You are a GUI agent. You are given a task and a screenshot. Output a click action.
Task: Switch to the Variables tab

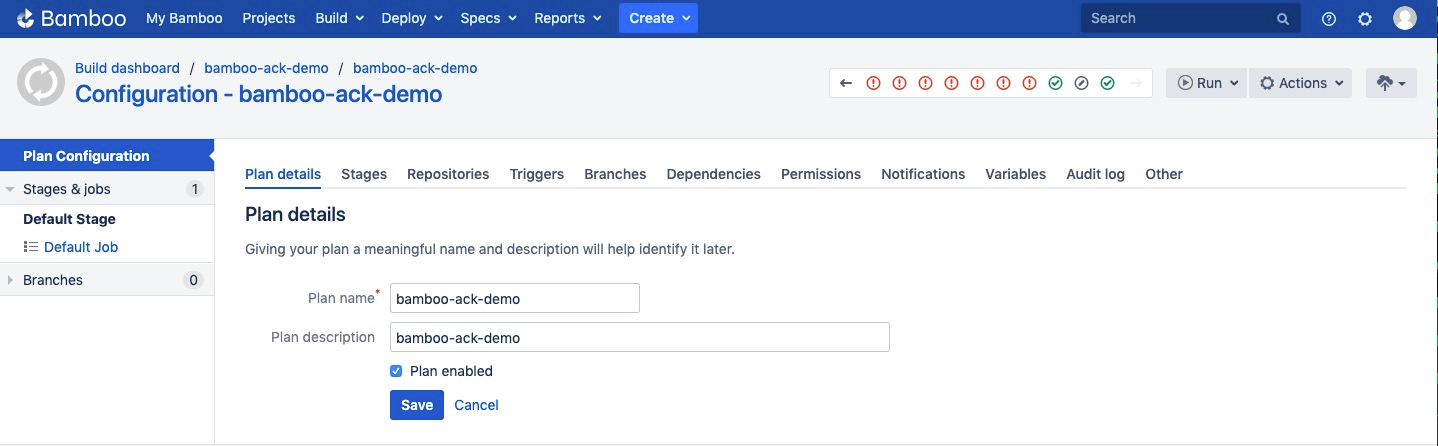[1016, 174]
